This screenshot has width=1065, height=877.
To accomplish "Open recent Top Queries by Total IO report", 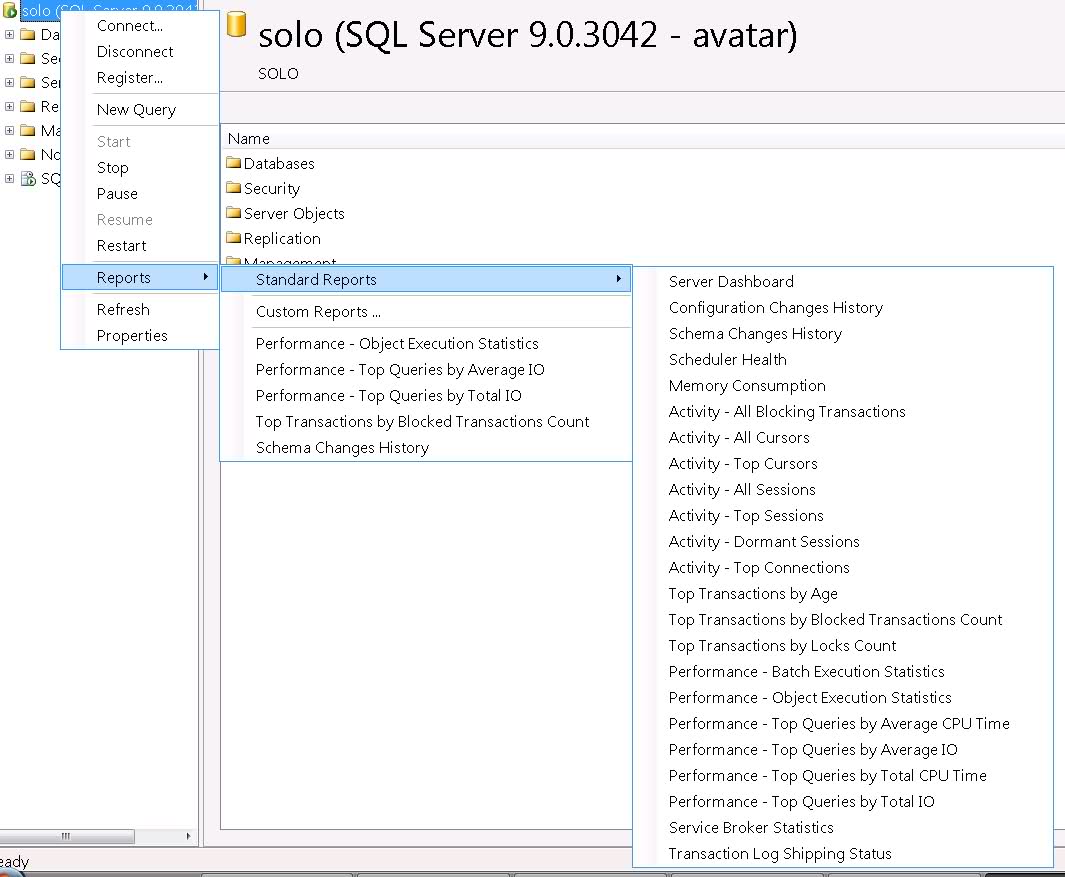I will point(389,395).
